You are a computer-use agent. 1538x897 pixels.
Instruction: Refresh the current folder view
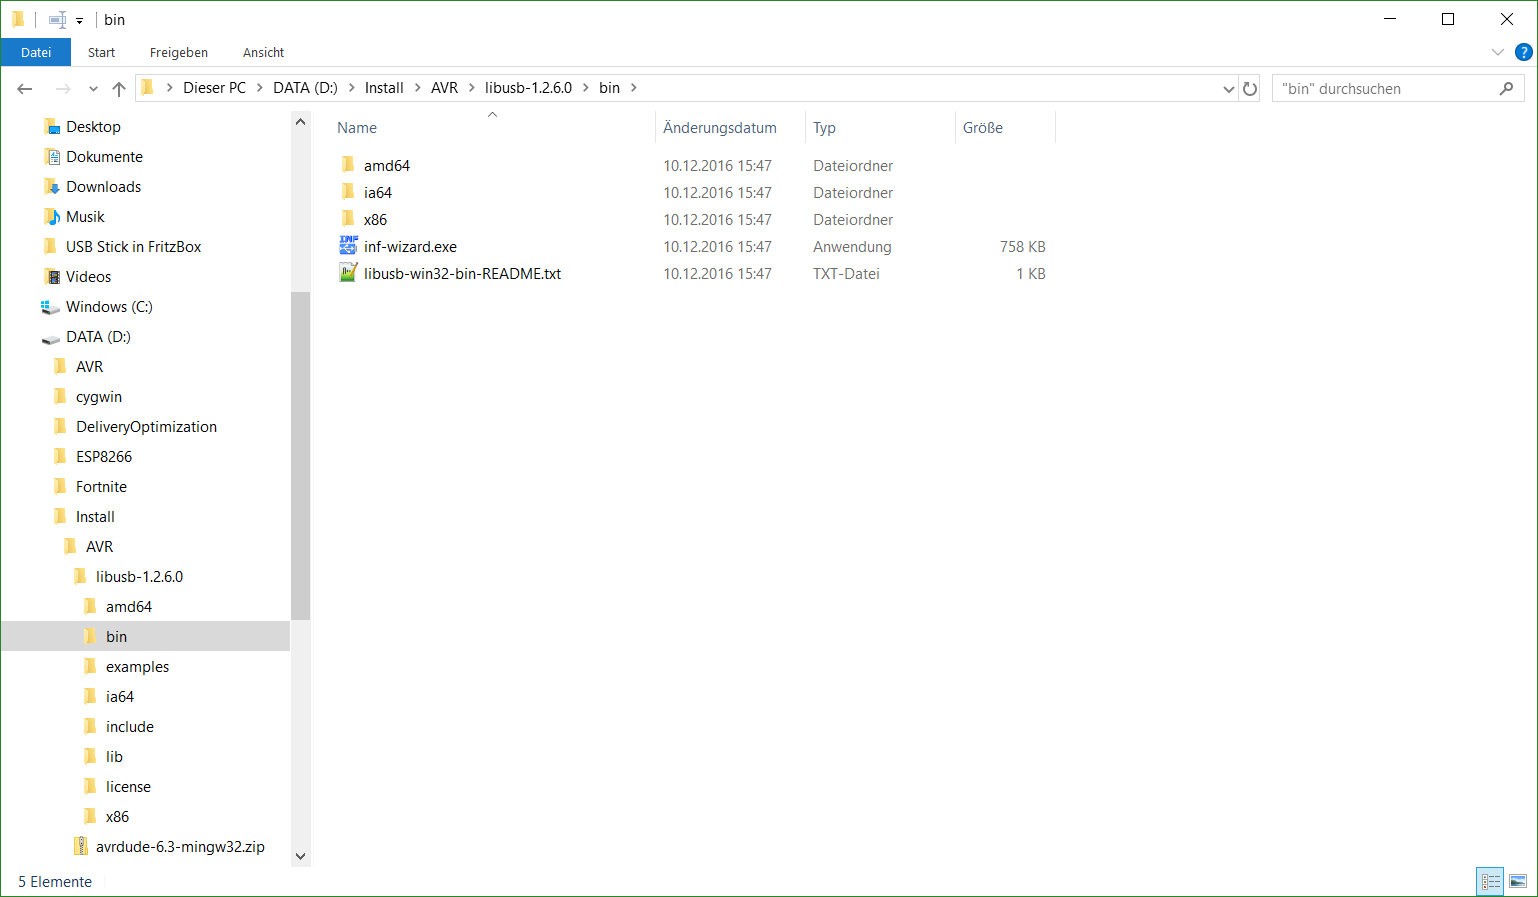[1250, 88]
